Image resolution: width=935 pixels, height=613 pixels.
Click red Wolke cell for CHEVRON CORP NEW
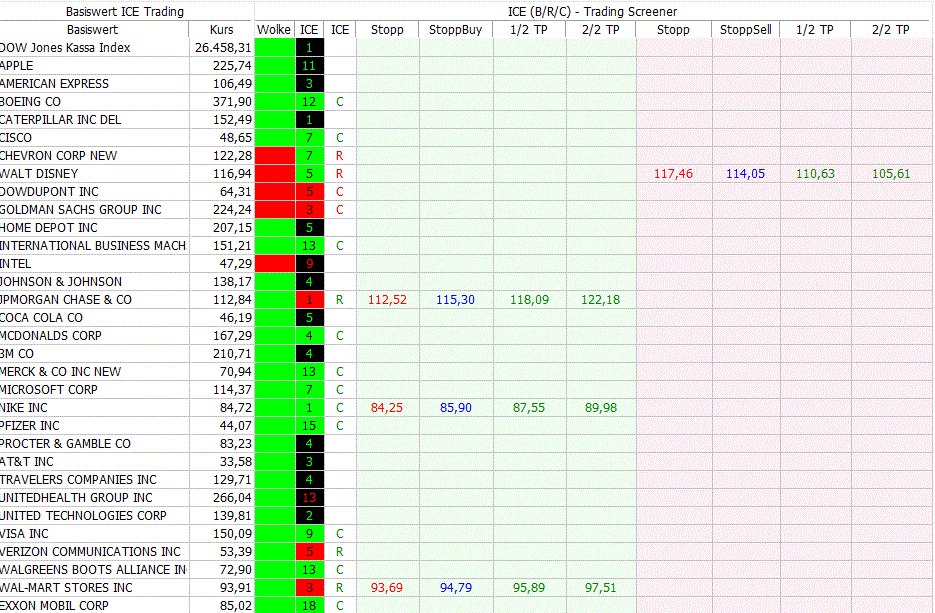click(275, 156)
